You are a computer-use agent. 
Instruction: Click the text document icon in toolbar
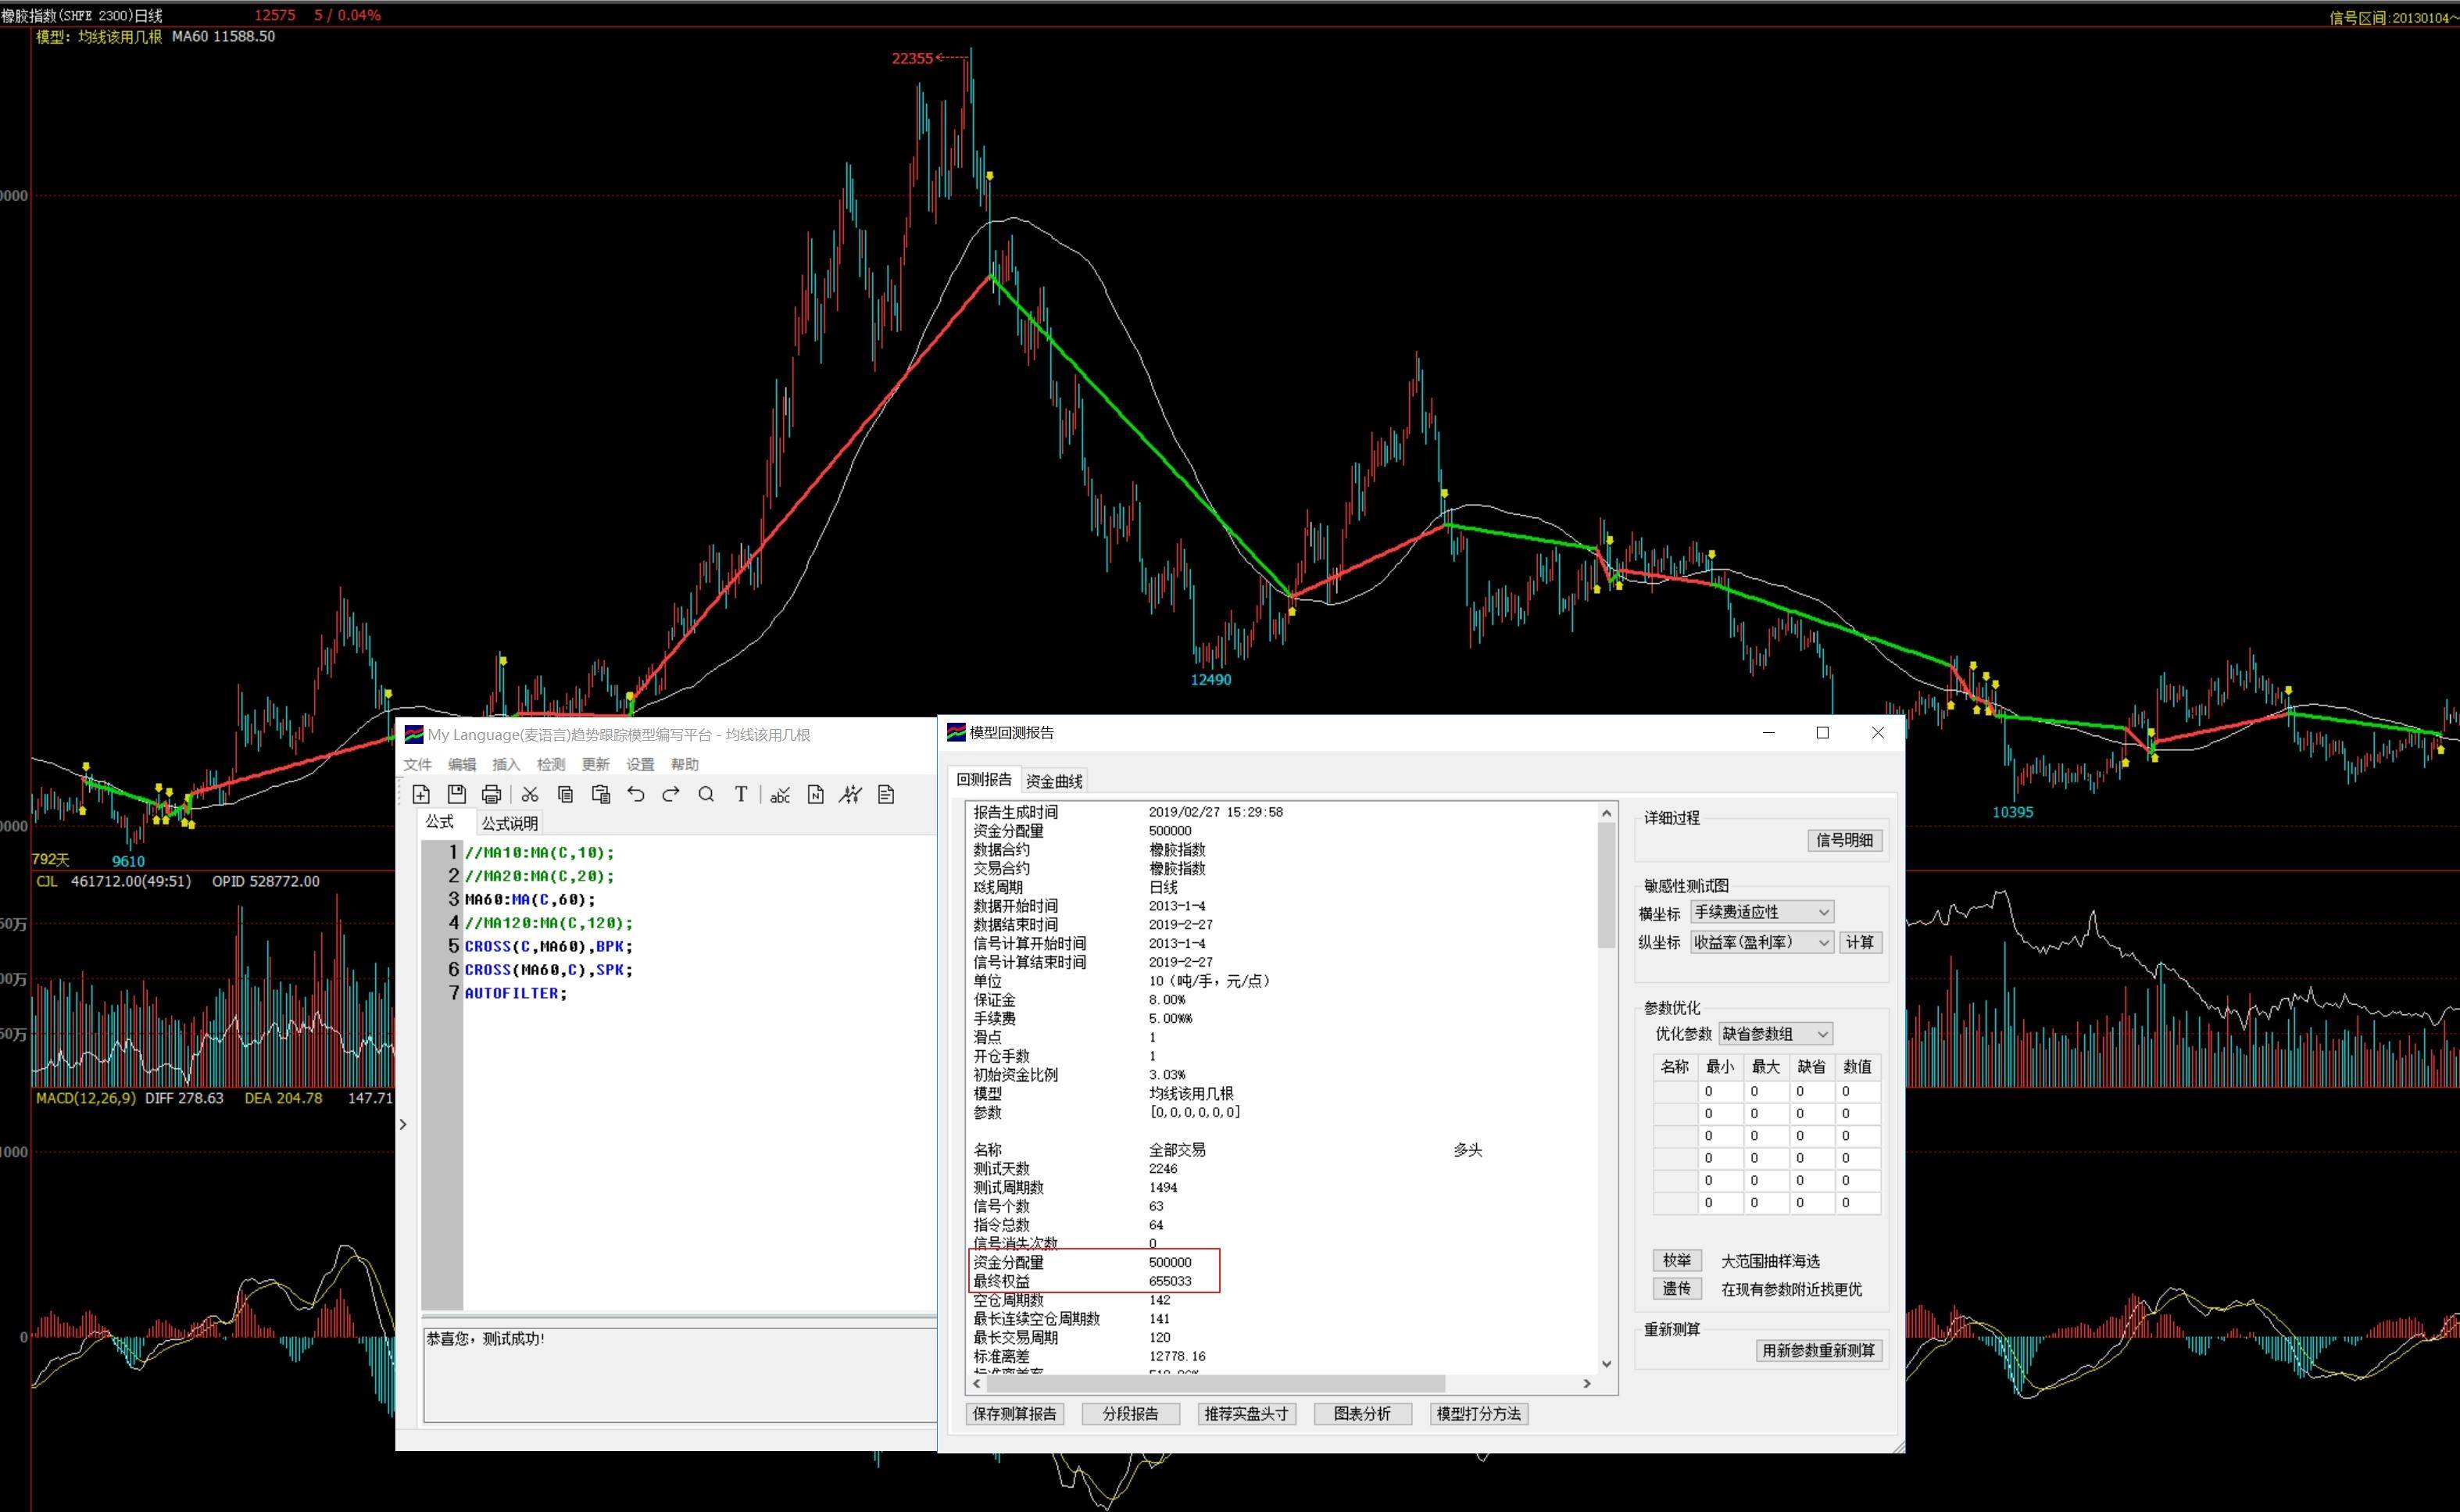pyautogui.click(x=886, y=794)
